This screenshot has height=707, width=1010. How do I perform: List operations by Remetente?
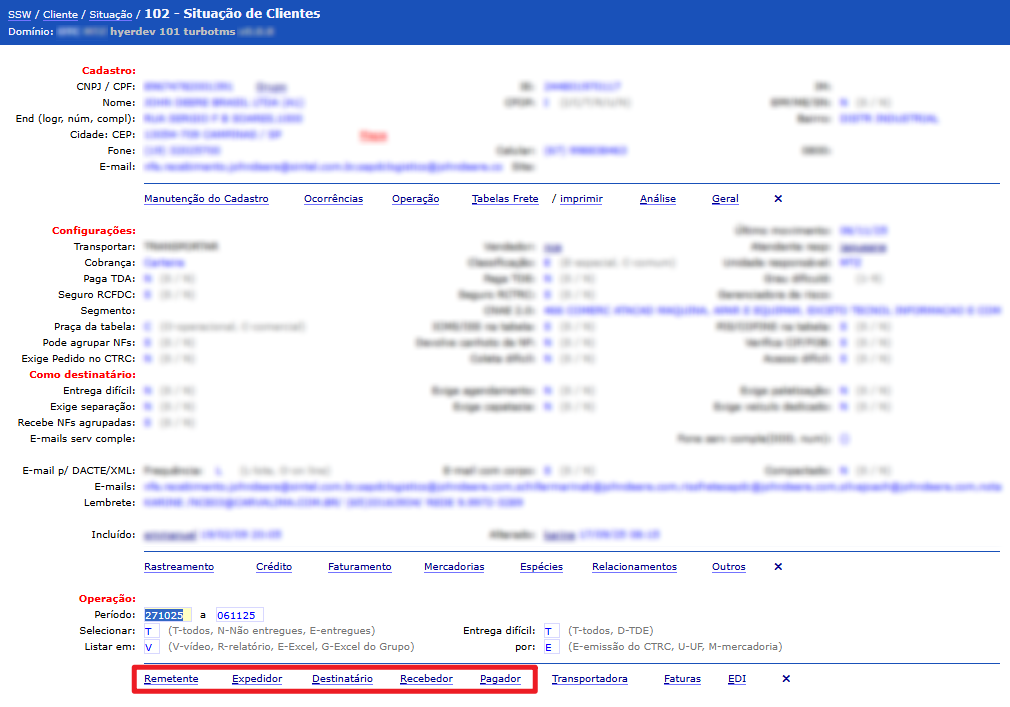(171, 679)
